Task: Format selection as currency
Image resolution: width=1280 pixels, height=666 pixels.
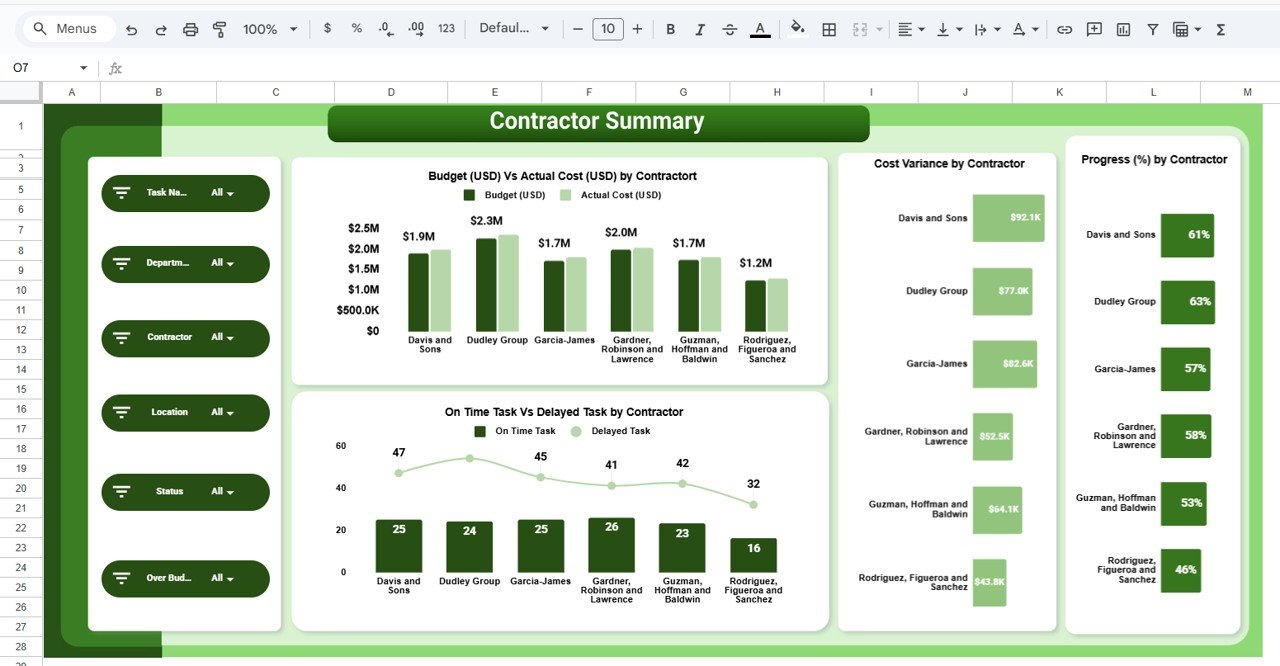Action: 327,29
